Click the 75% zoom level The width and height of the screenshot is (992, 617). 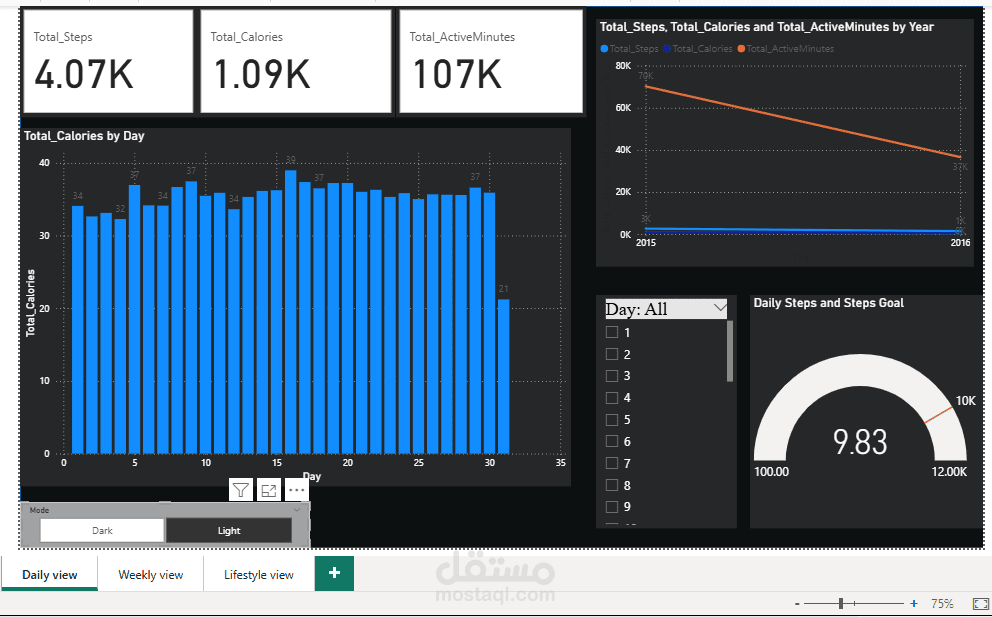tap(942, 604)
